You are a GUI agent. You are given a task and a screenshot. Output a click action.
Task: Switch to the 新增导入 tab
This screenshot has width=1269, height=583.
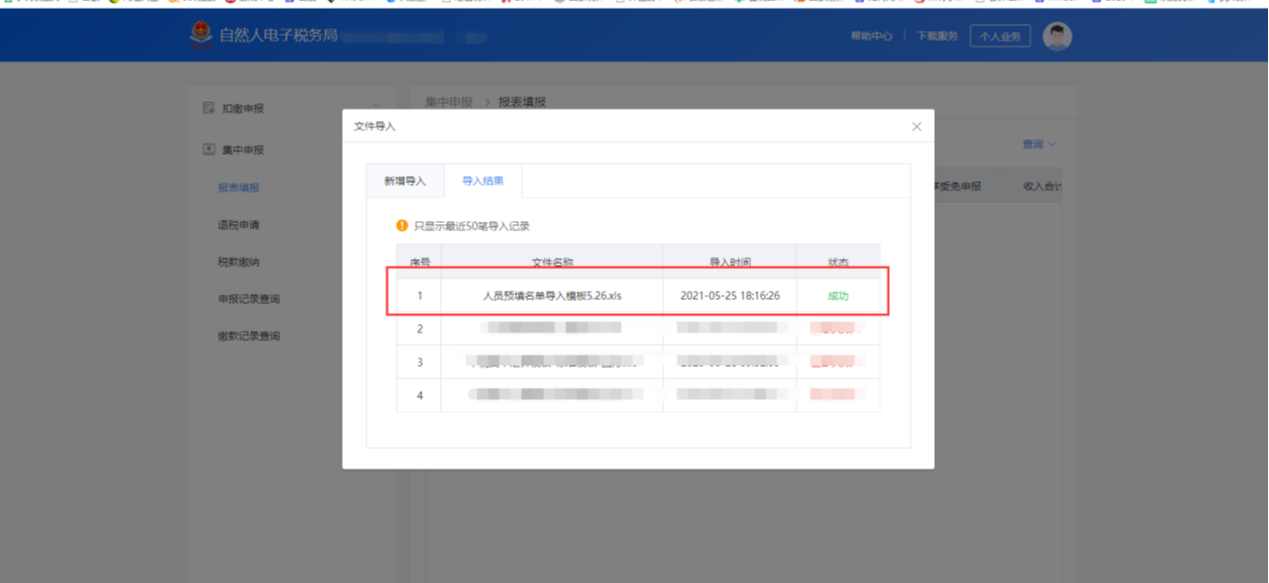pos(405,181)
